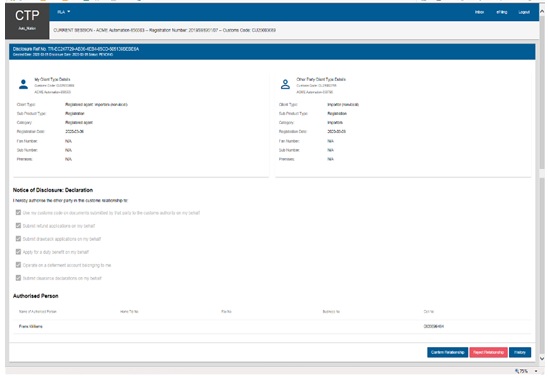Open the Inbox menu item
Viewport: 548px width, 378px height.
coord(480,12)
